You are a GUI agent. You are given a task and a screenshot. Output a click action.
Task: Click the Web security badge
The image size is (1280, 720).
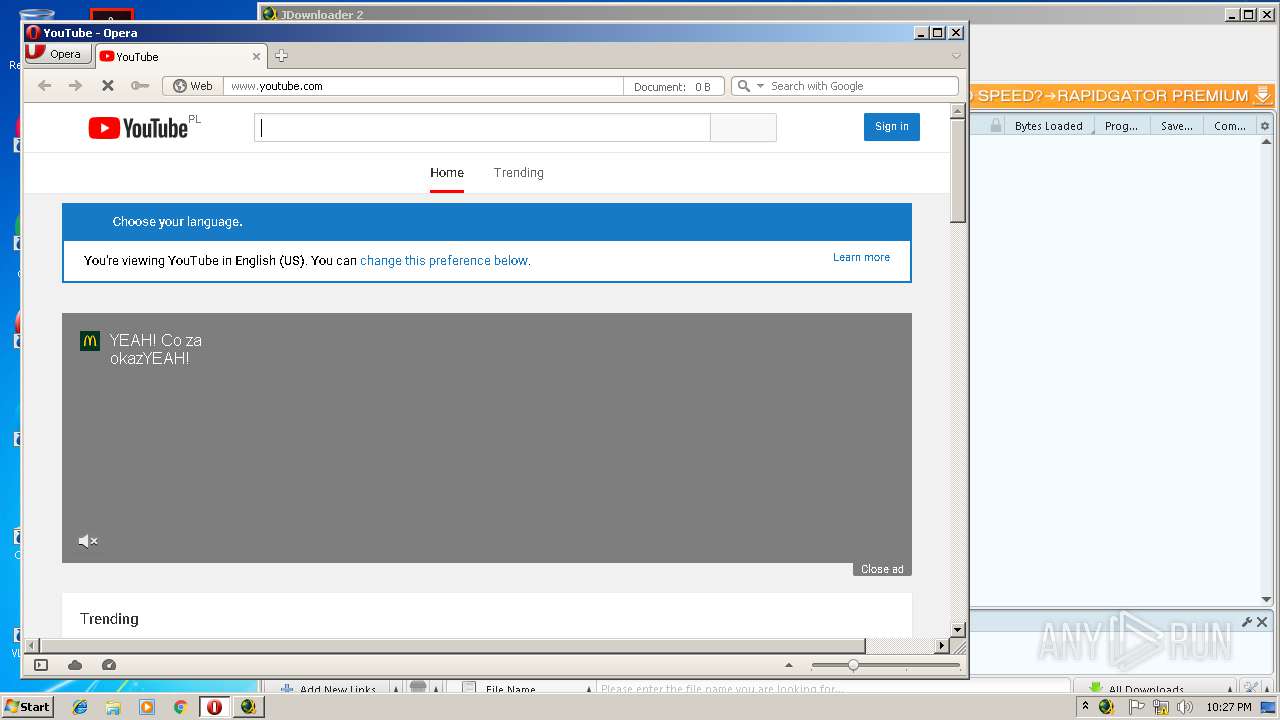pos(193,86)
